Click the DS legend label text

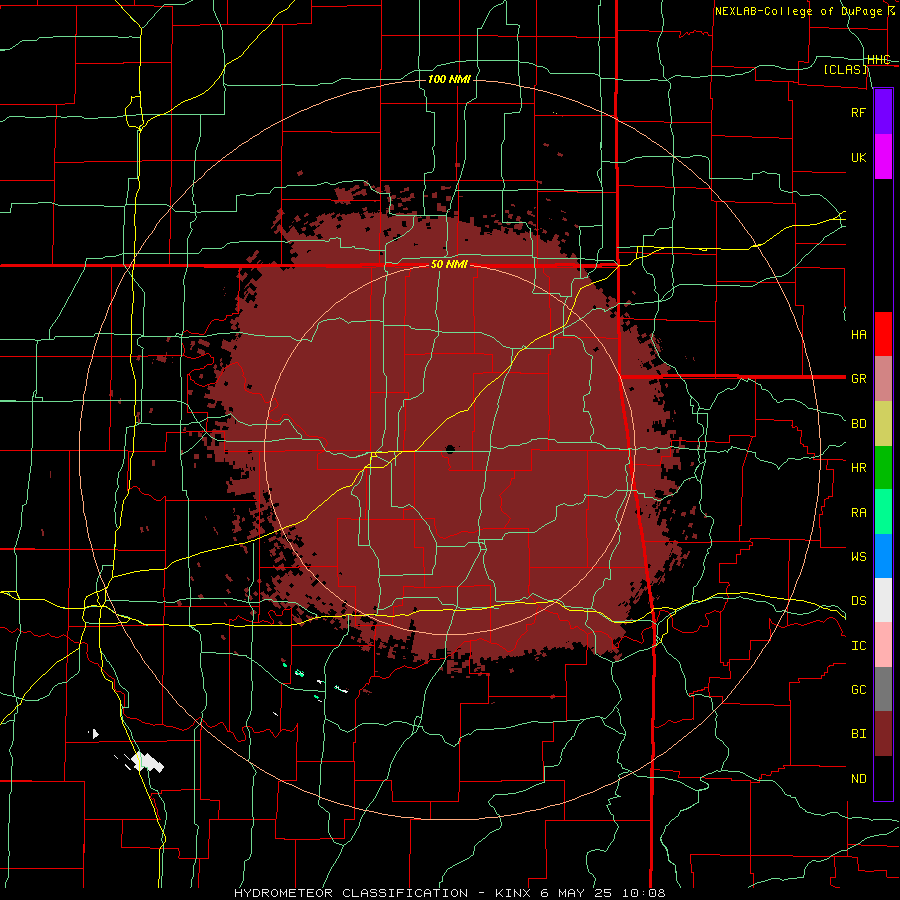point(858,601)
